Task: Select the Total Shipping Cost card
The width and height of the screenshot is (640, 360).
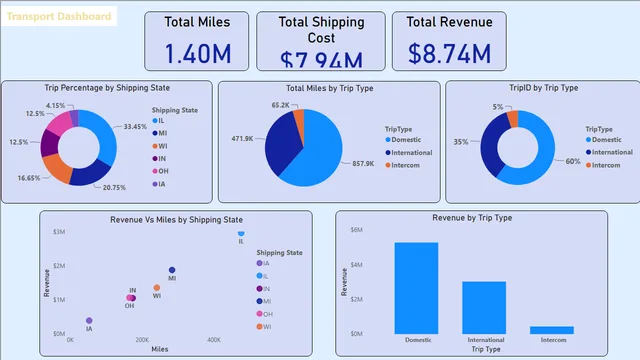Action: (x=321, y=41)
